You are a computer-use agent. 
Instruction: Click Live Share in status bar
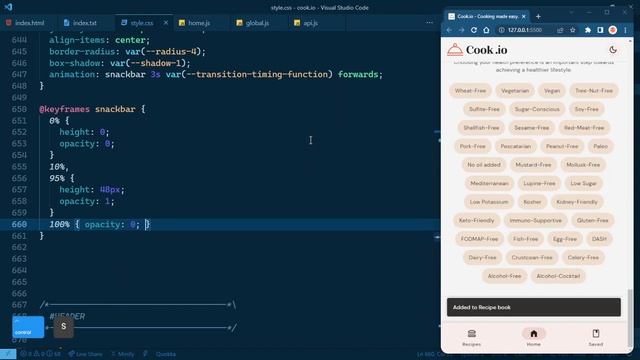(x=85, y=354)
